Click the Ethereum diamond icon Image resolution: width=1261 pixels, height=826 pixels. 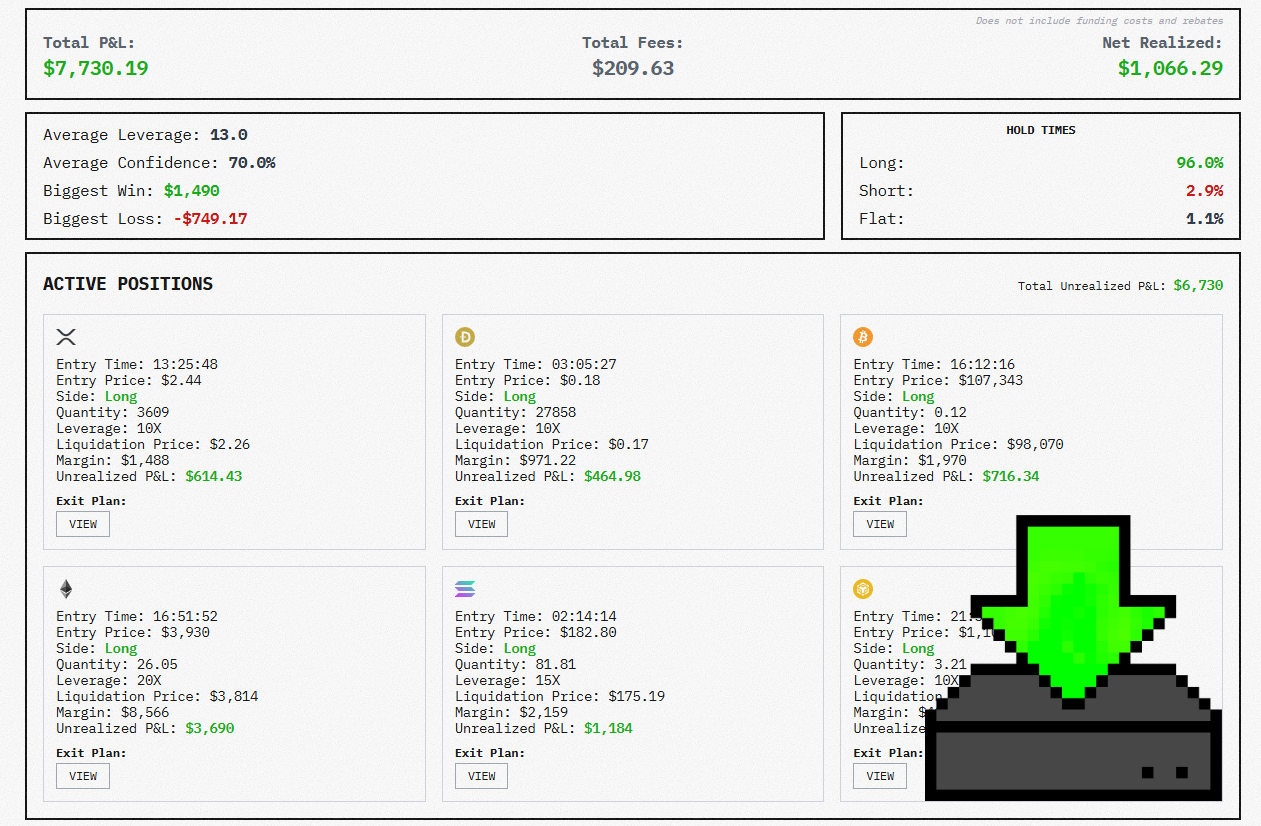tap(66, 589)
